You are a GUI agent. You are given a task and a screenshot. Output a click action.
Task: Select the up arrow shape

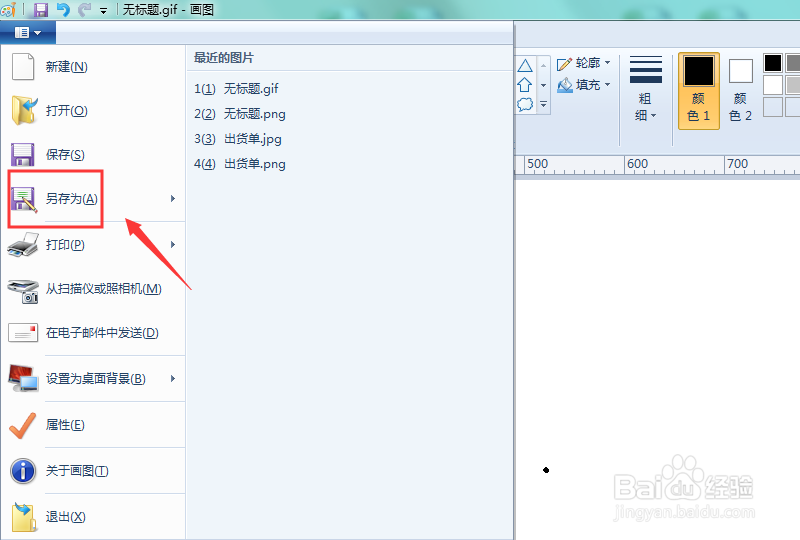pyautogui.click(x=524, y=85)
